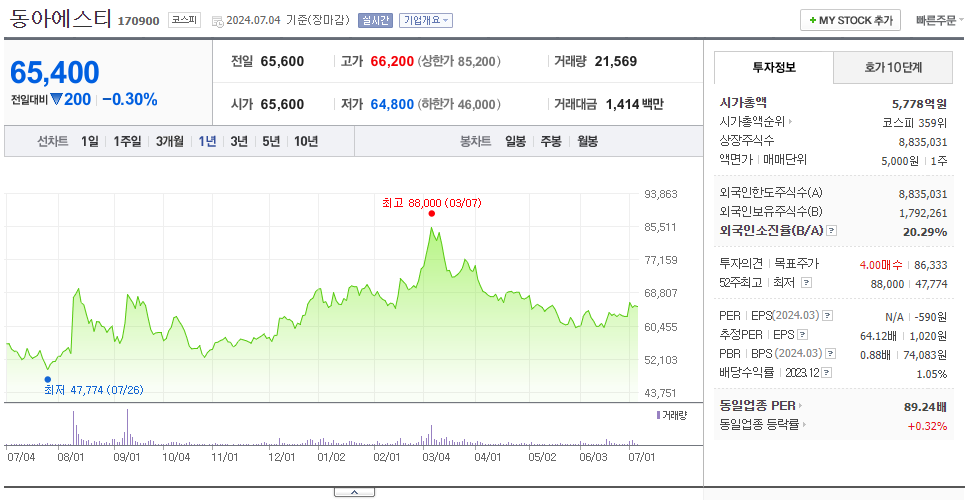The width and height of the screenshot is (968, 500).
Task: Open the 동일업종 등락률 link
Action: coord(763,425)
